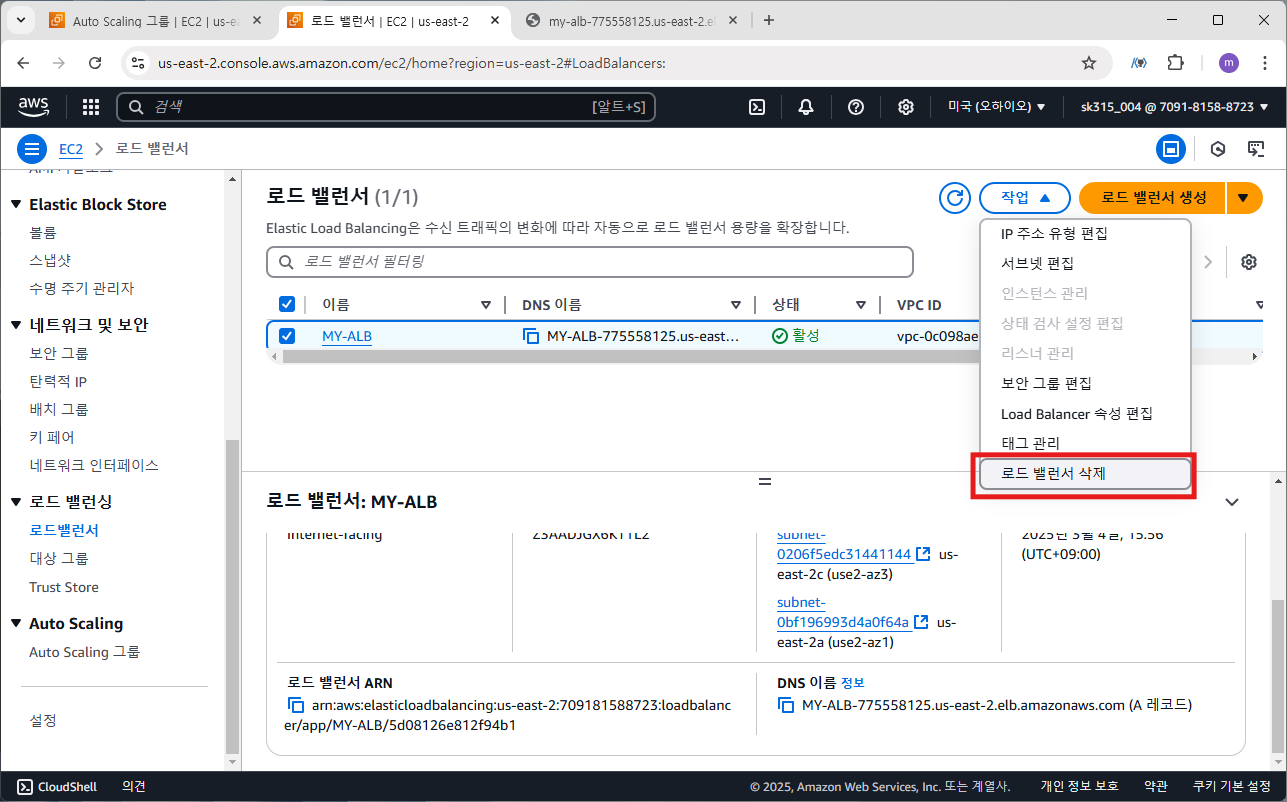Toggle the hamburger navigation menu
Image resolution: width=1287 pixels, height=802 pixels.
pos(32,149)
